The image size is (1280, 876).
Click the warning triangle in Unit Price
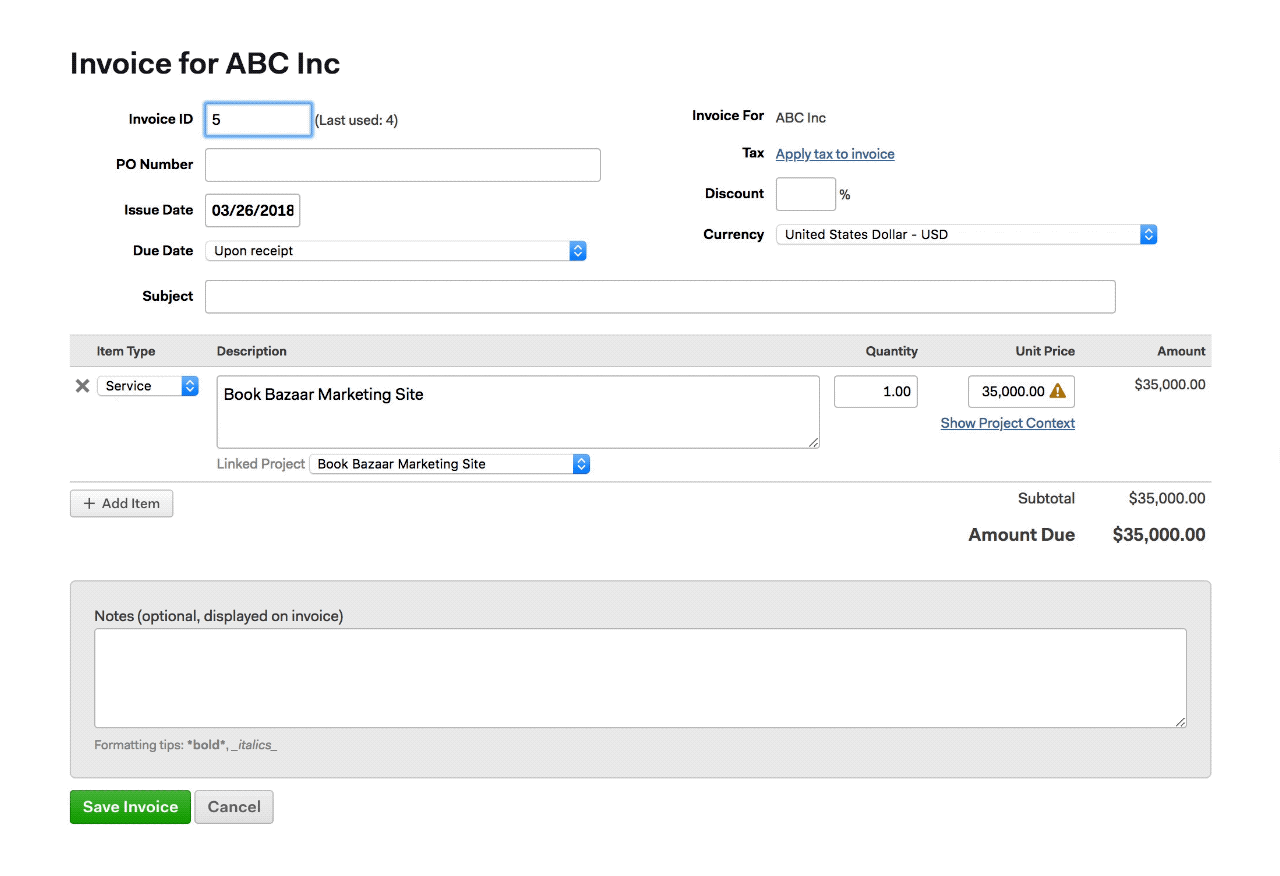(1057, 392)
